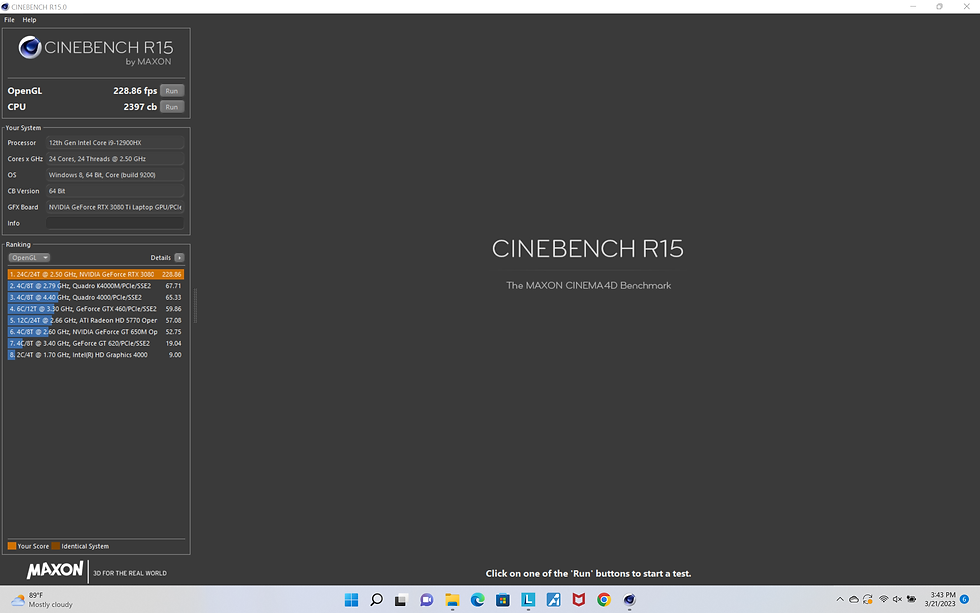Image resolution: width=980 pixels, height=613 pixels.
Task: Run the CPU benchmark test
Action: tap(172, 107)
